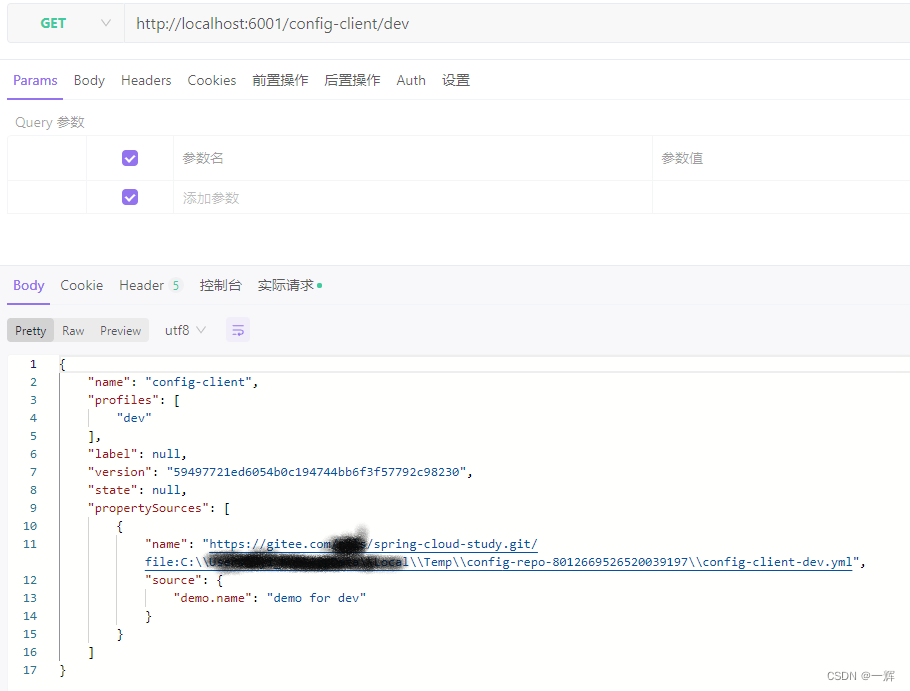Open the request Body tab
The height and width of the screenshot is (691, 910).
coord(89,80)
